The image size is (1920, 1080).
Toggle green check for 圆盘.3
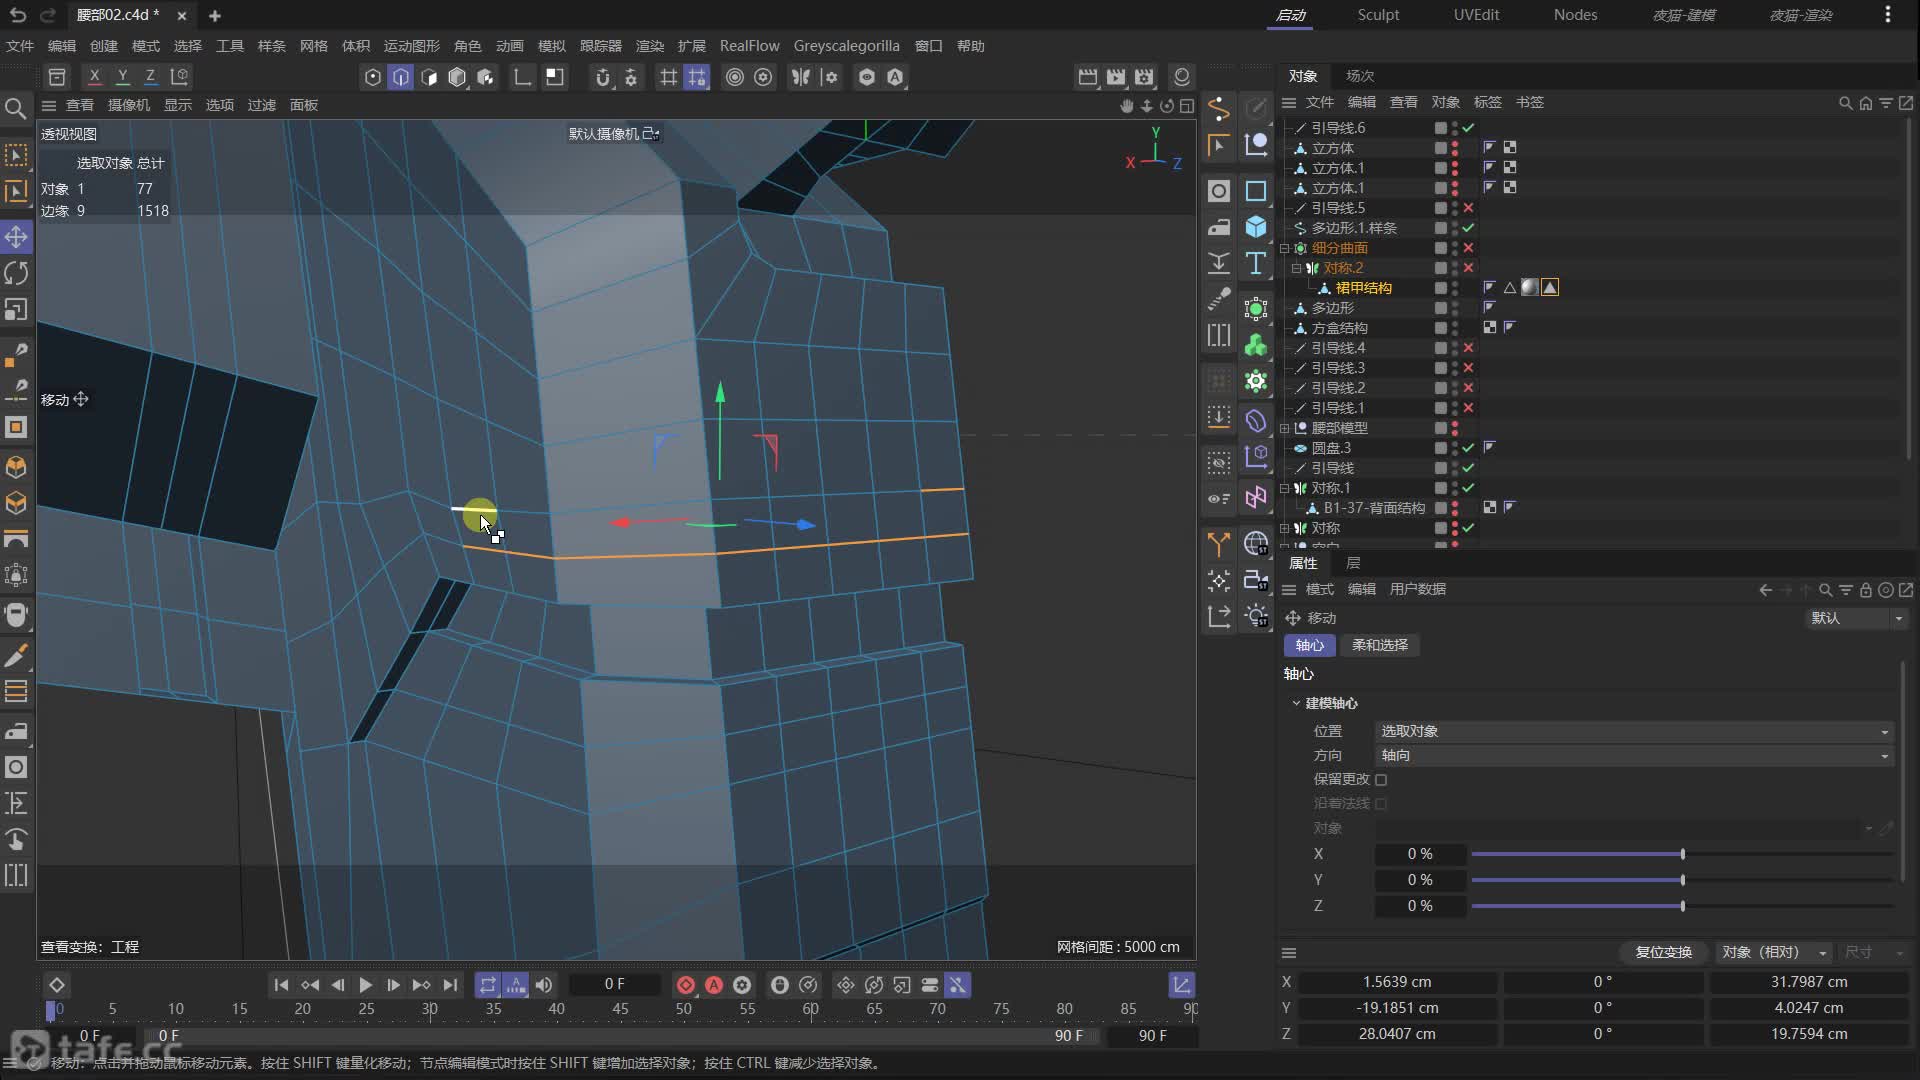pos(1468,448)
